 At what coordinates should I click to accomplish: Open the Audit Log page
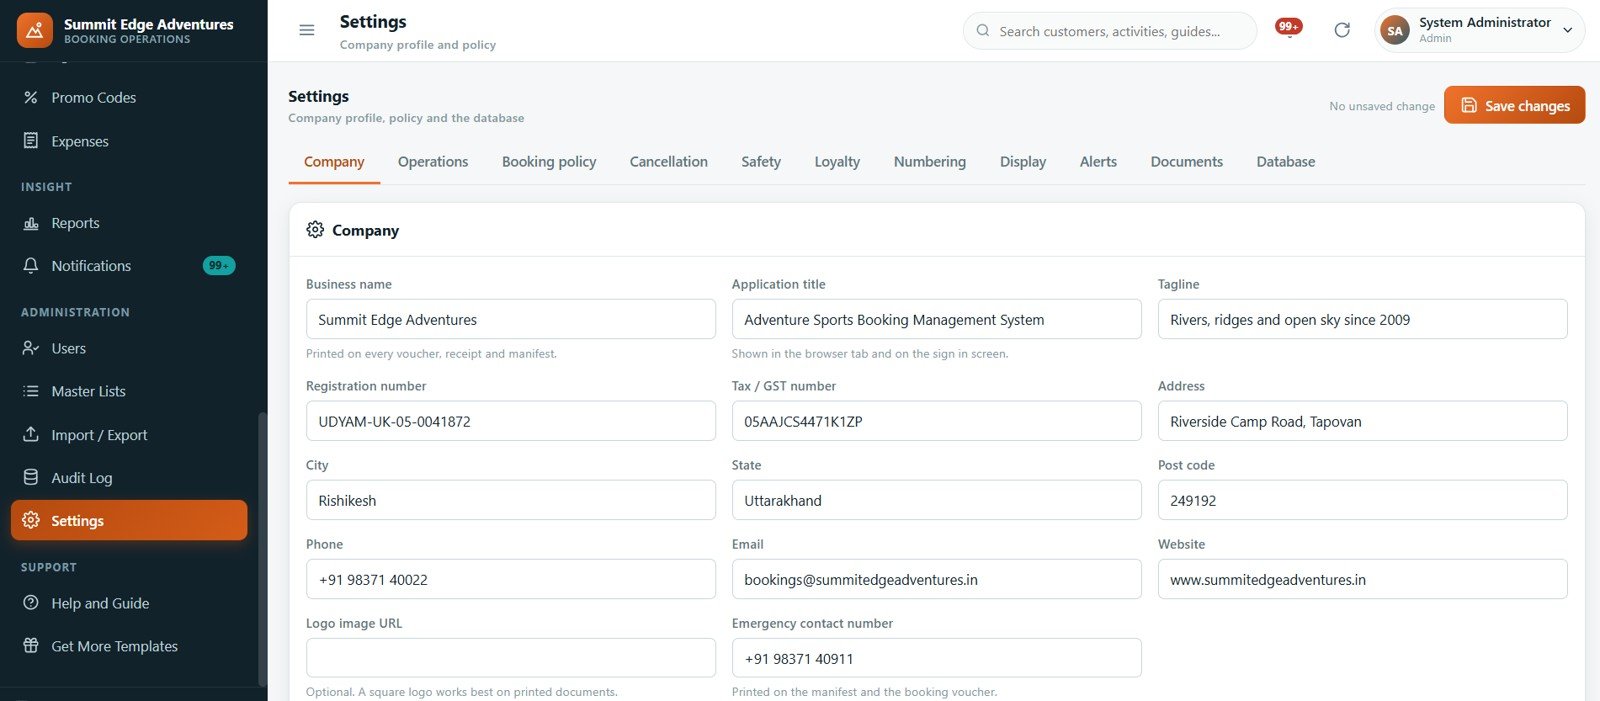(x=129, y=477)
